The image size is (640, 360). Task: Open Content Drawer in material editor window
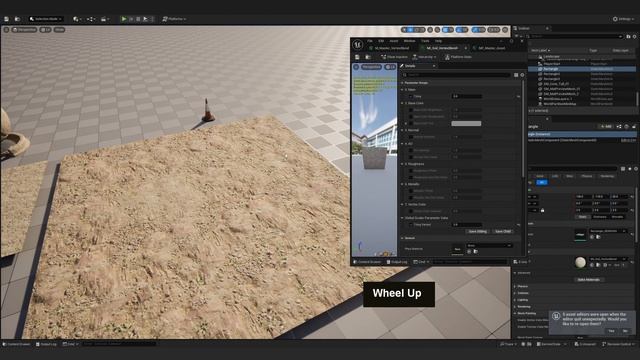coord(367,262)
